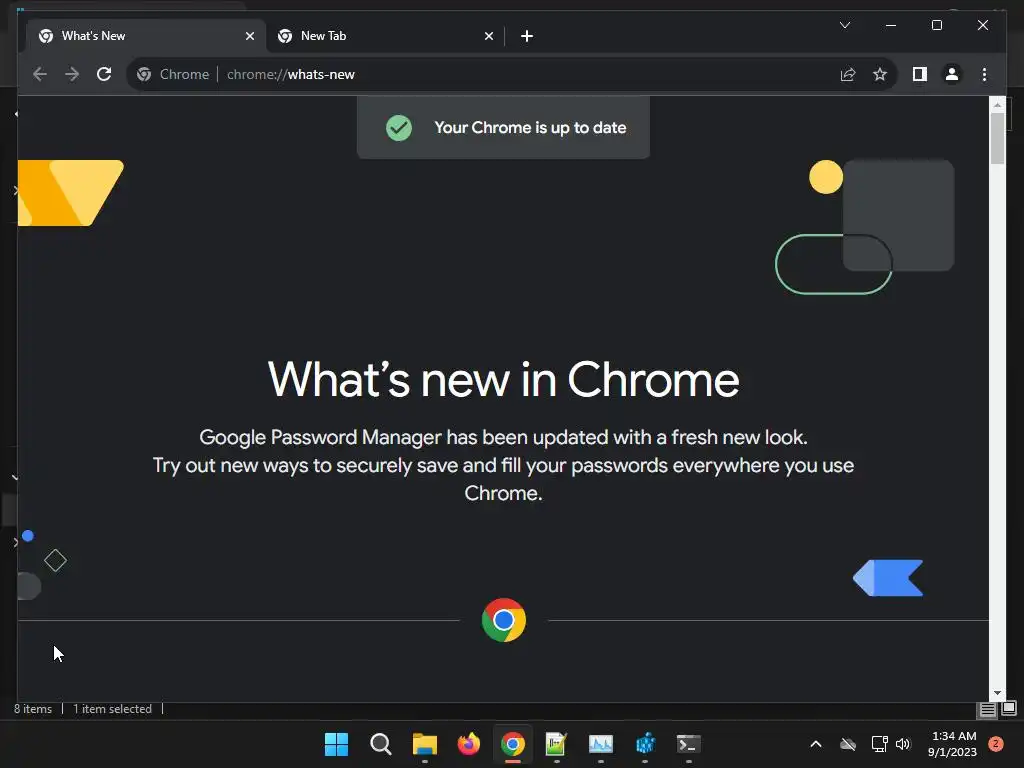Share this page via the share icon
The image size is (1024, 768).
point(848,74)
